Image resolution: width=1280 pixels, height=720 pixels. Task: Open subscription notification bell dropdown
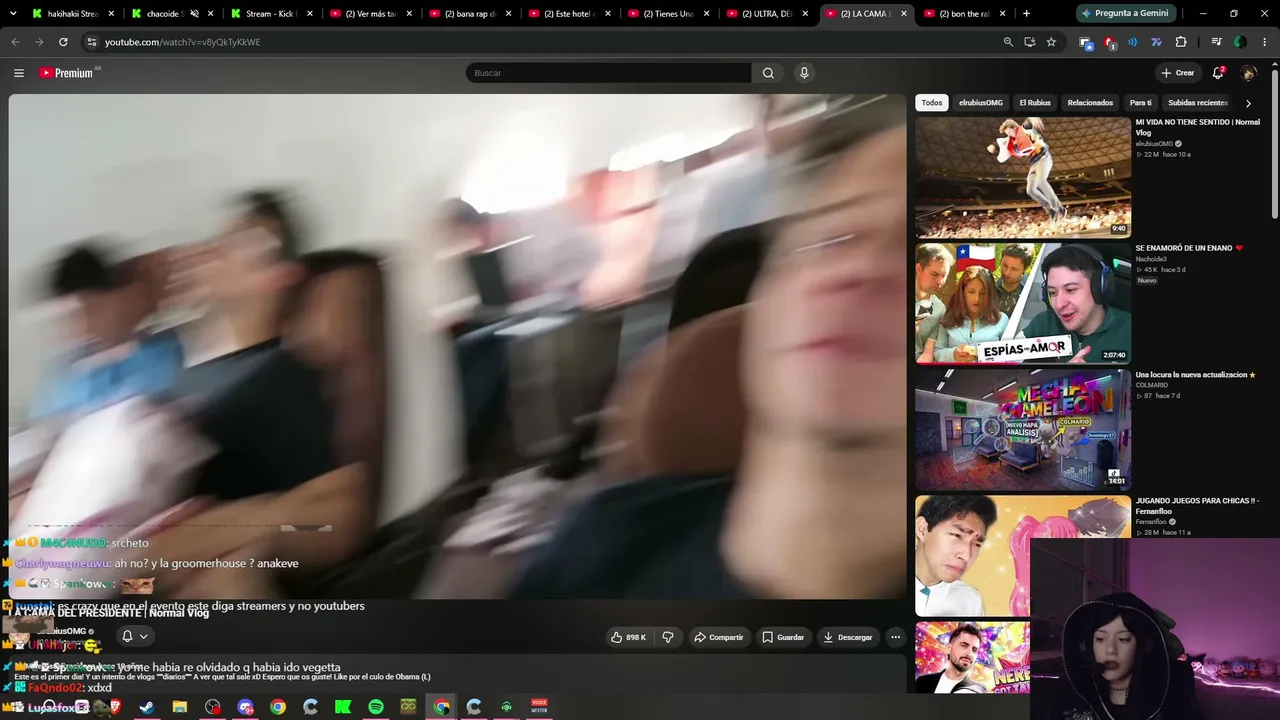coord(135,636)
